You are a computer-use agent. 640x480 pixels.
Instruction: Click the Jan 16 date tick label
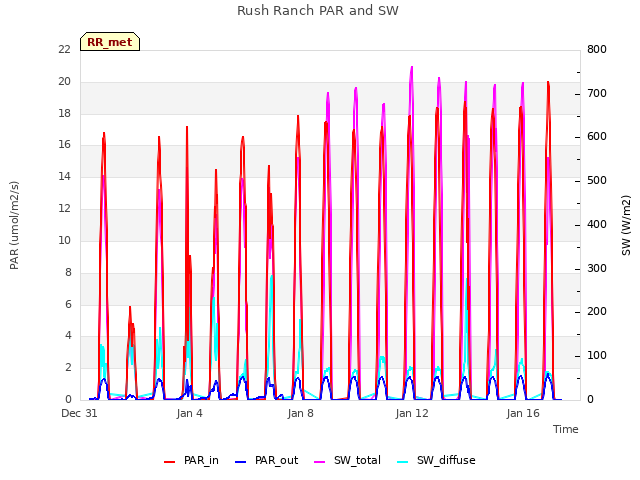[x=523, y=413]
